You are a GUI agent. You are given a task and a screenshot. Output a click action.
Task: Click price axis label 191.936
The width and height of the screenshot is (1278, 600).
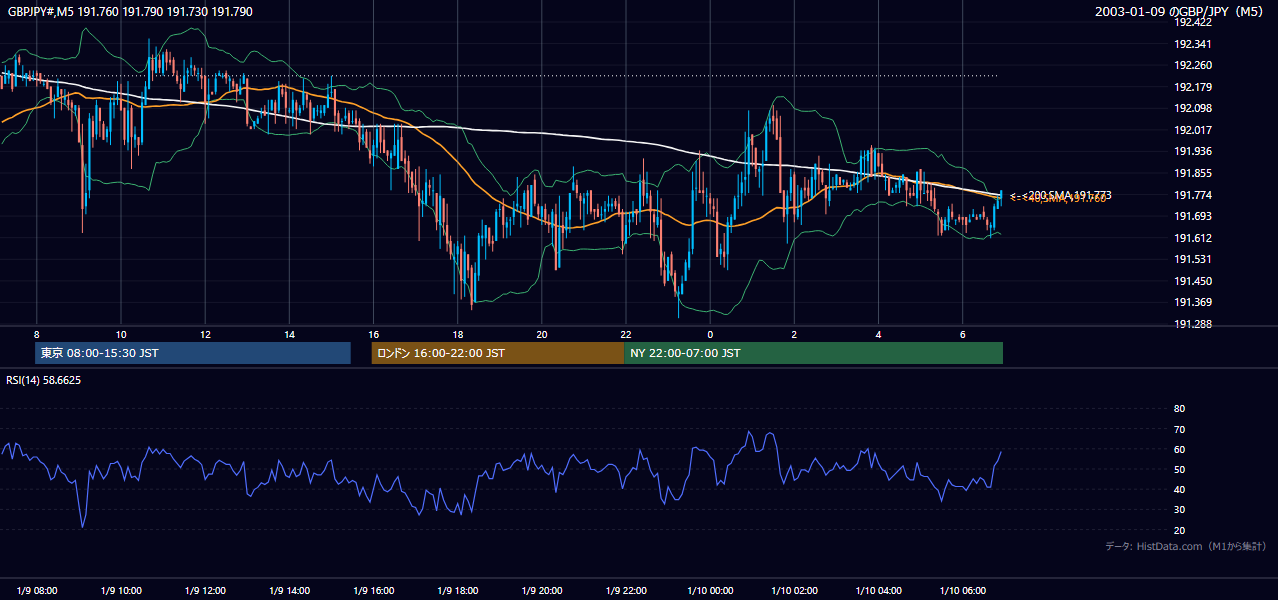(1192, 151)
